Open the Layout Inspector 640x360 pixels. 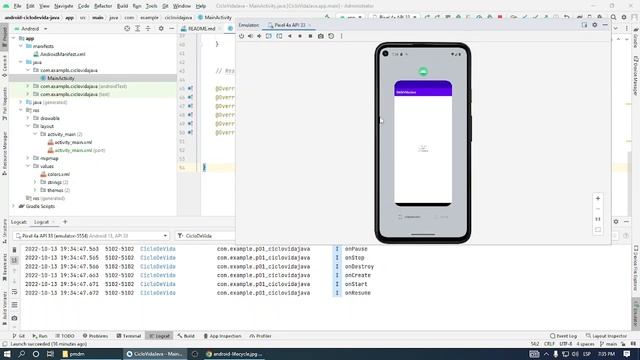[x=607, y=336]
